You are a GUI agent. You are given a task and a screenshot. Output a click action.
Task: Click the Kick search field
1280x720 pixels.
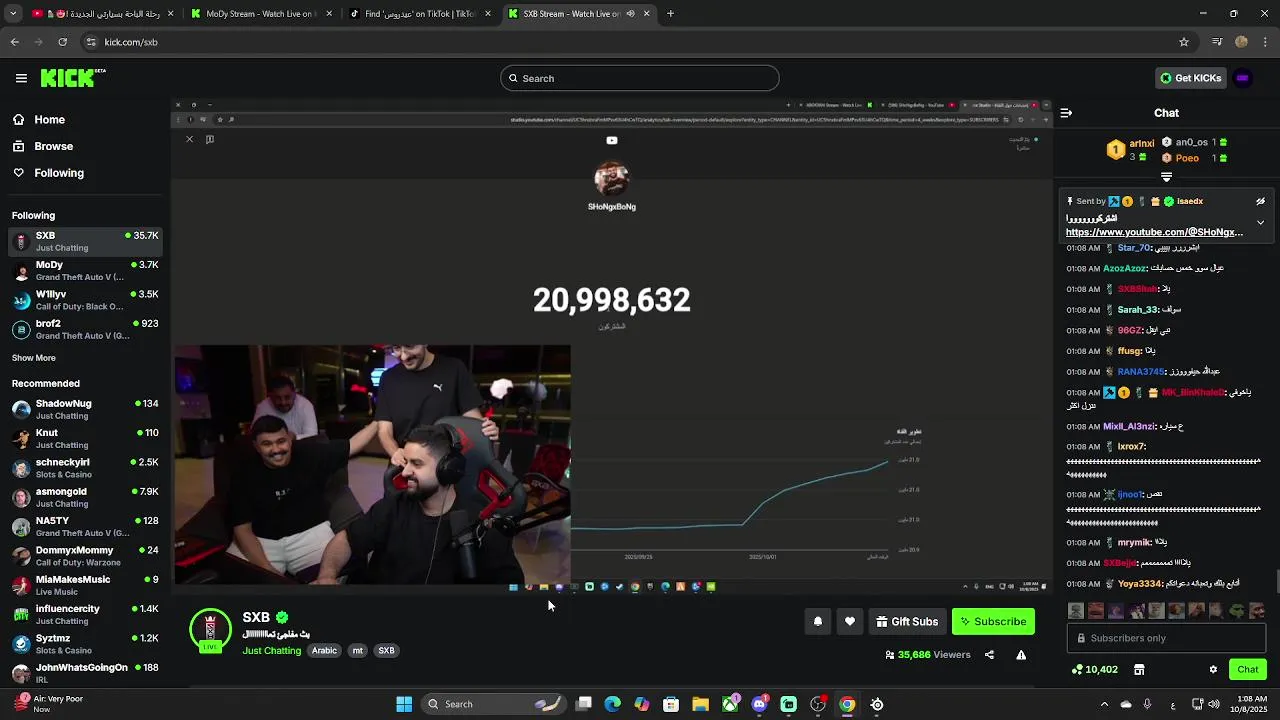(x=640, y=78)
